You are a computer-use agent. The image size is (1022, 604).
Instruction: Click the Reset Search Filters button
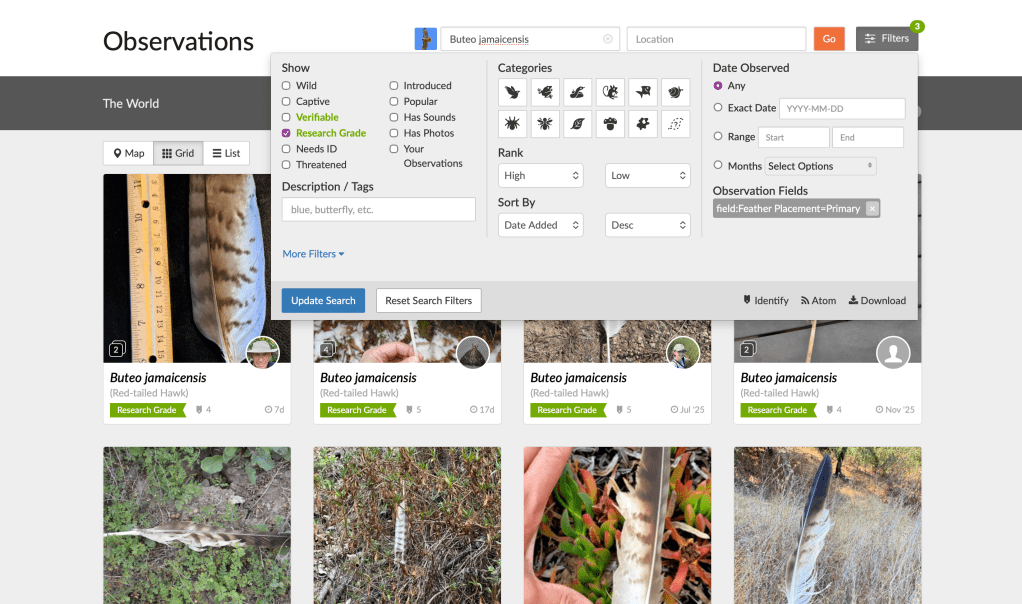pos(428,301)
